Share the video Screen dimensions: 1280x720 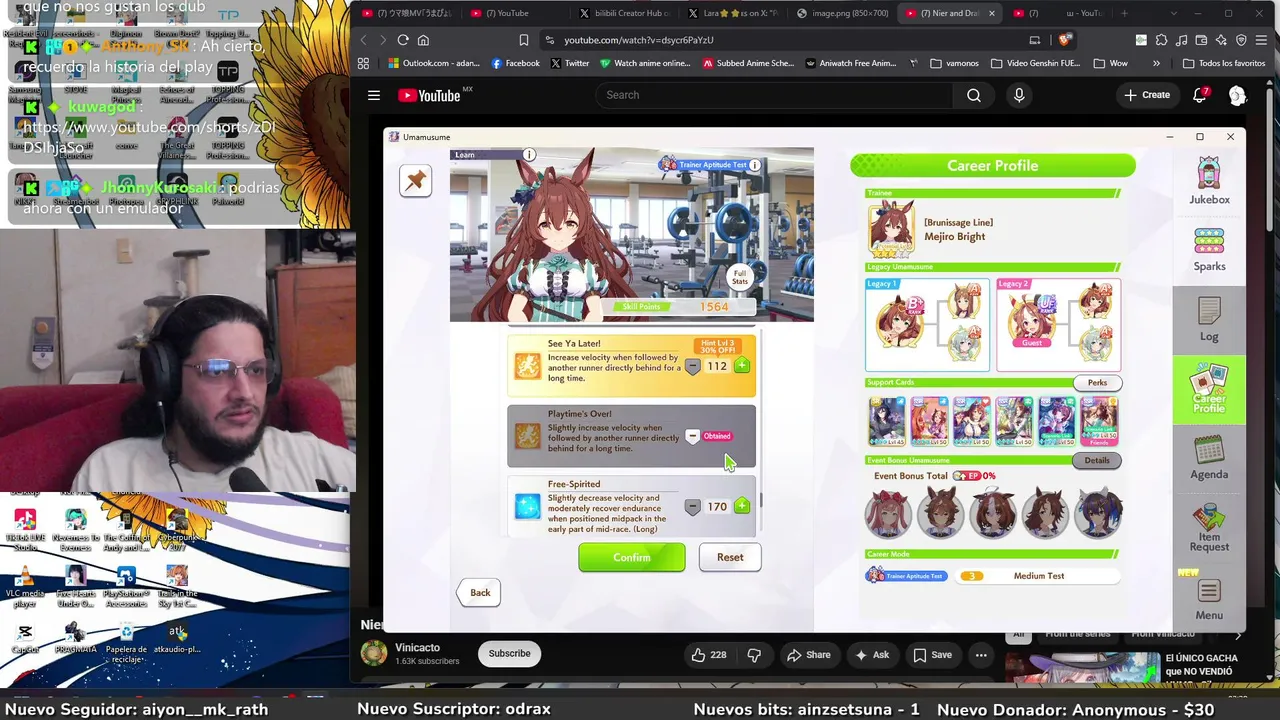pos(809,655)
